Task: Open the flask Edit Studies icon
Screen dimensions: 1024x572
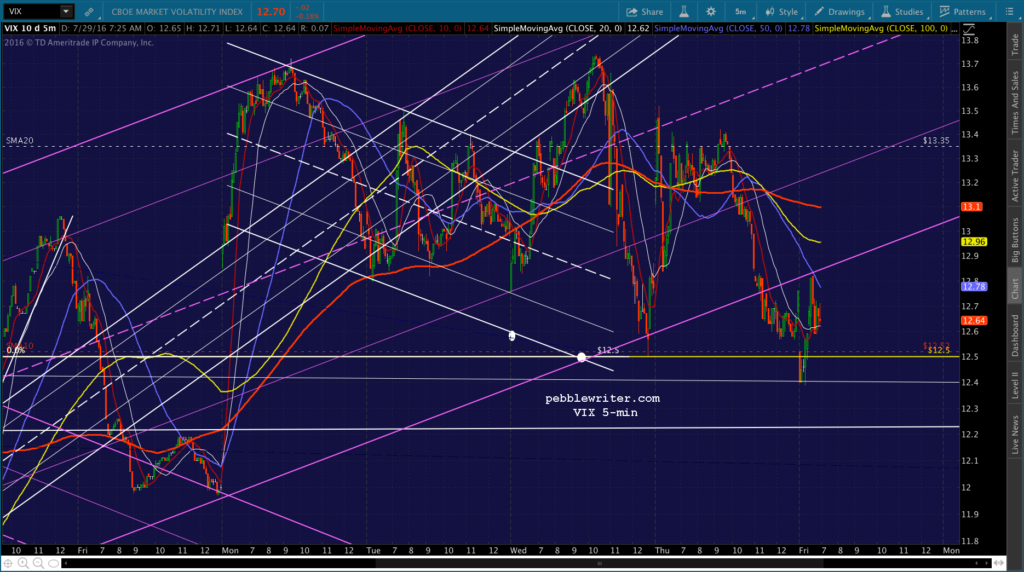Action: point(684,11)
